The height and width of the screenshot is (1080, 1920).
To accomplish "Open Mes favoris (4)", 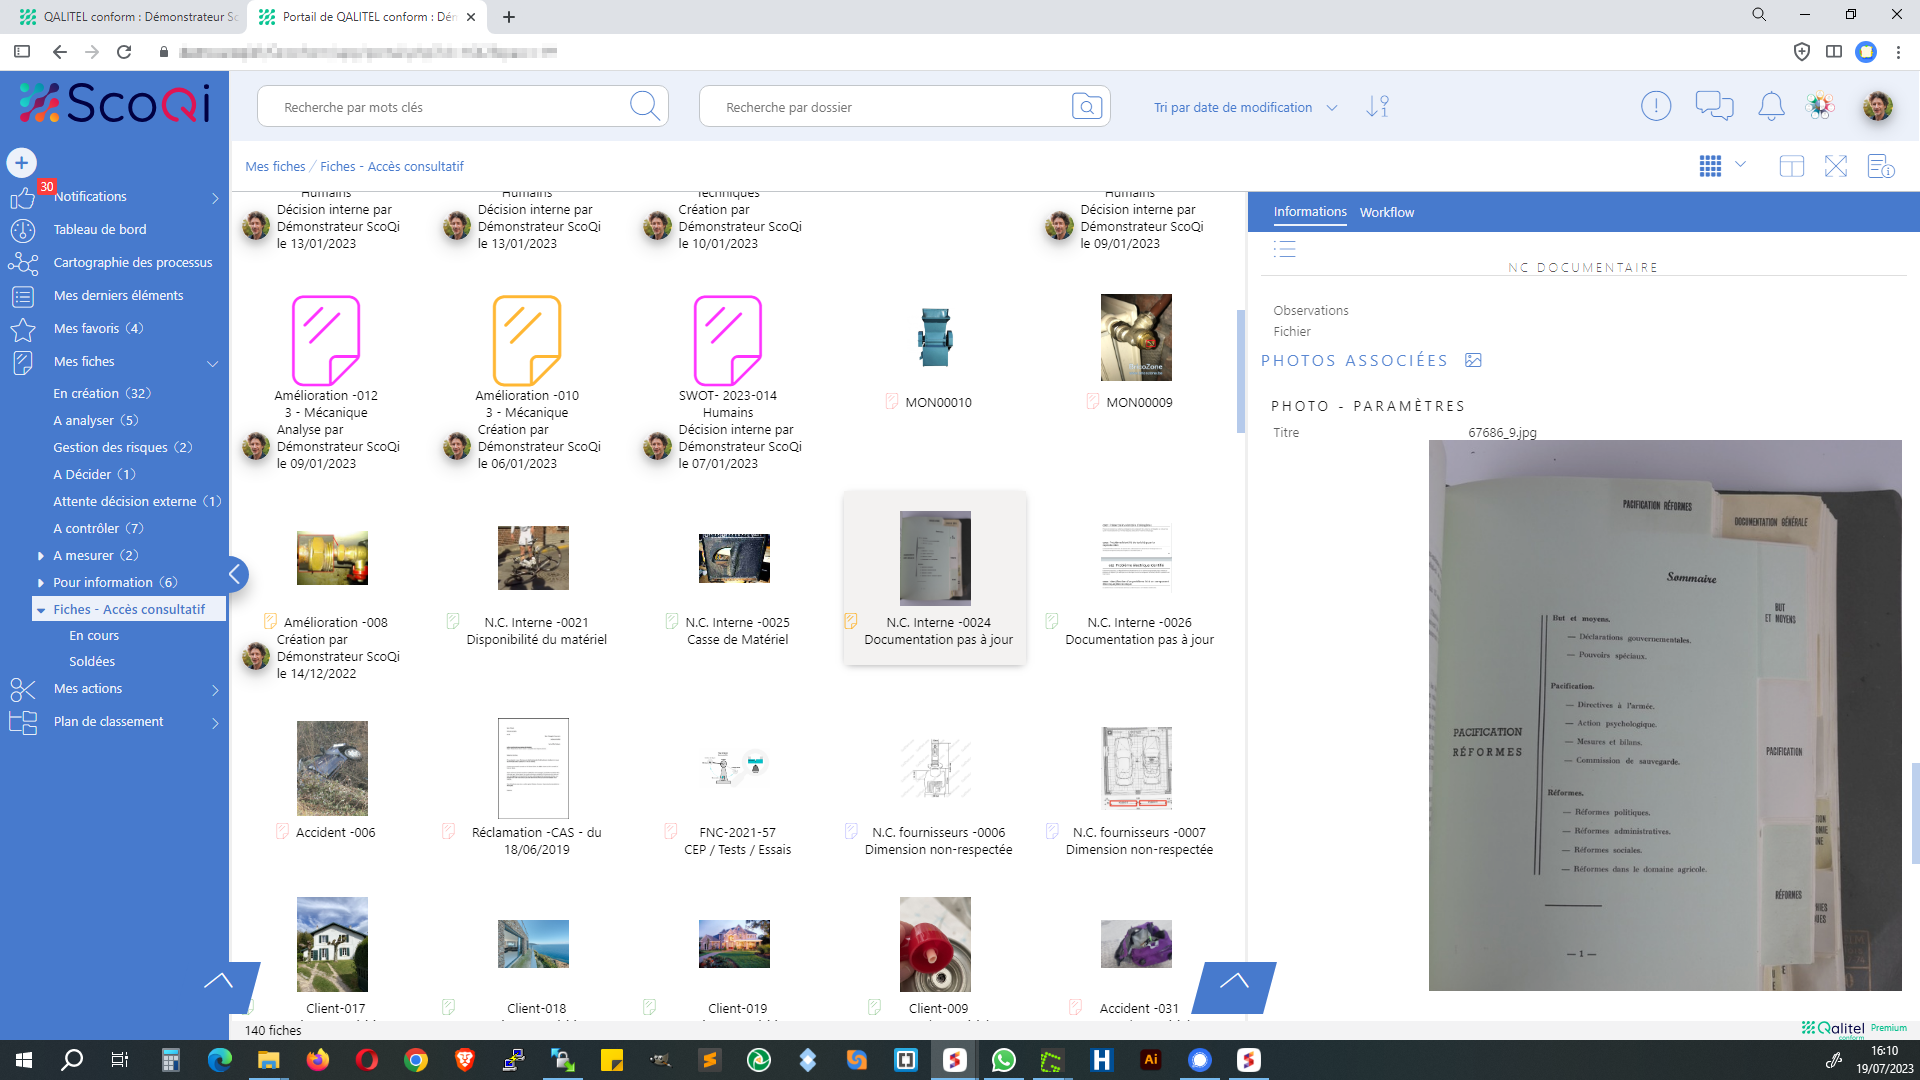I will (x=98, y=328).
